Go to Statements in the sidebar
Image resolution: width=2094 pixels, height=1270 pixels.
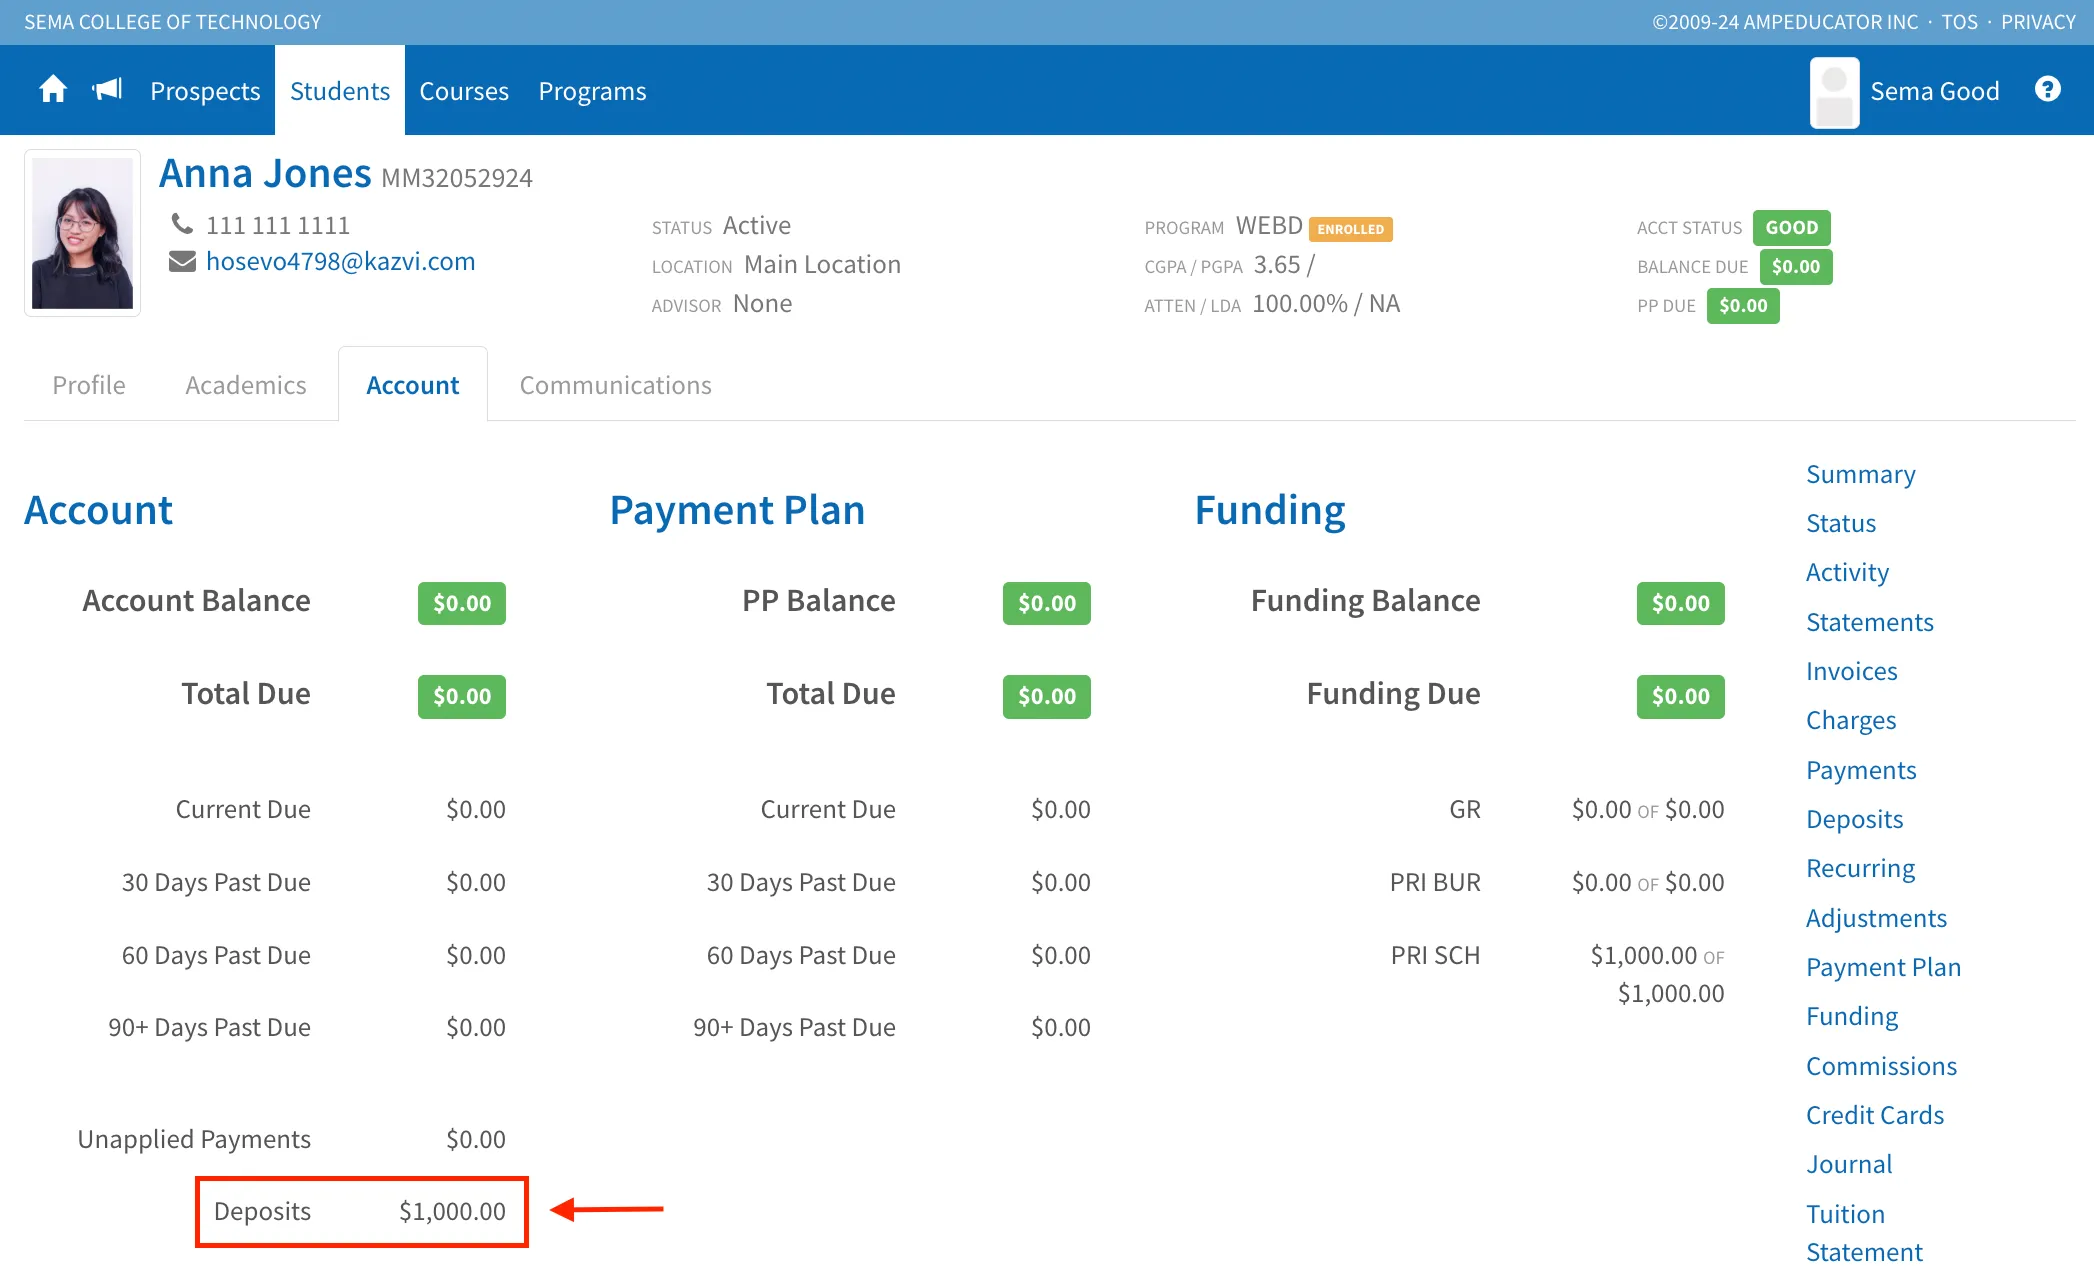(1869, 622)
